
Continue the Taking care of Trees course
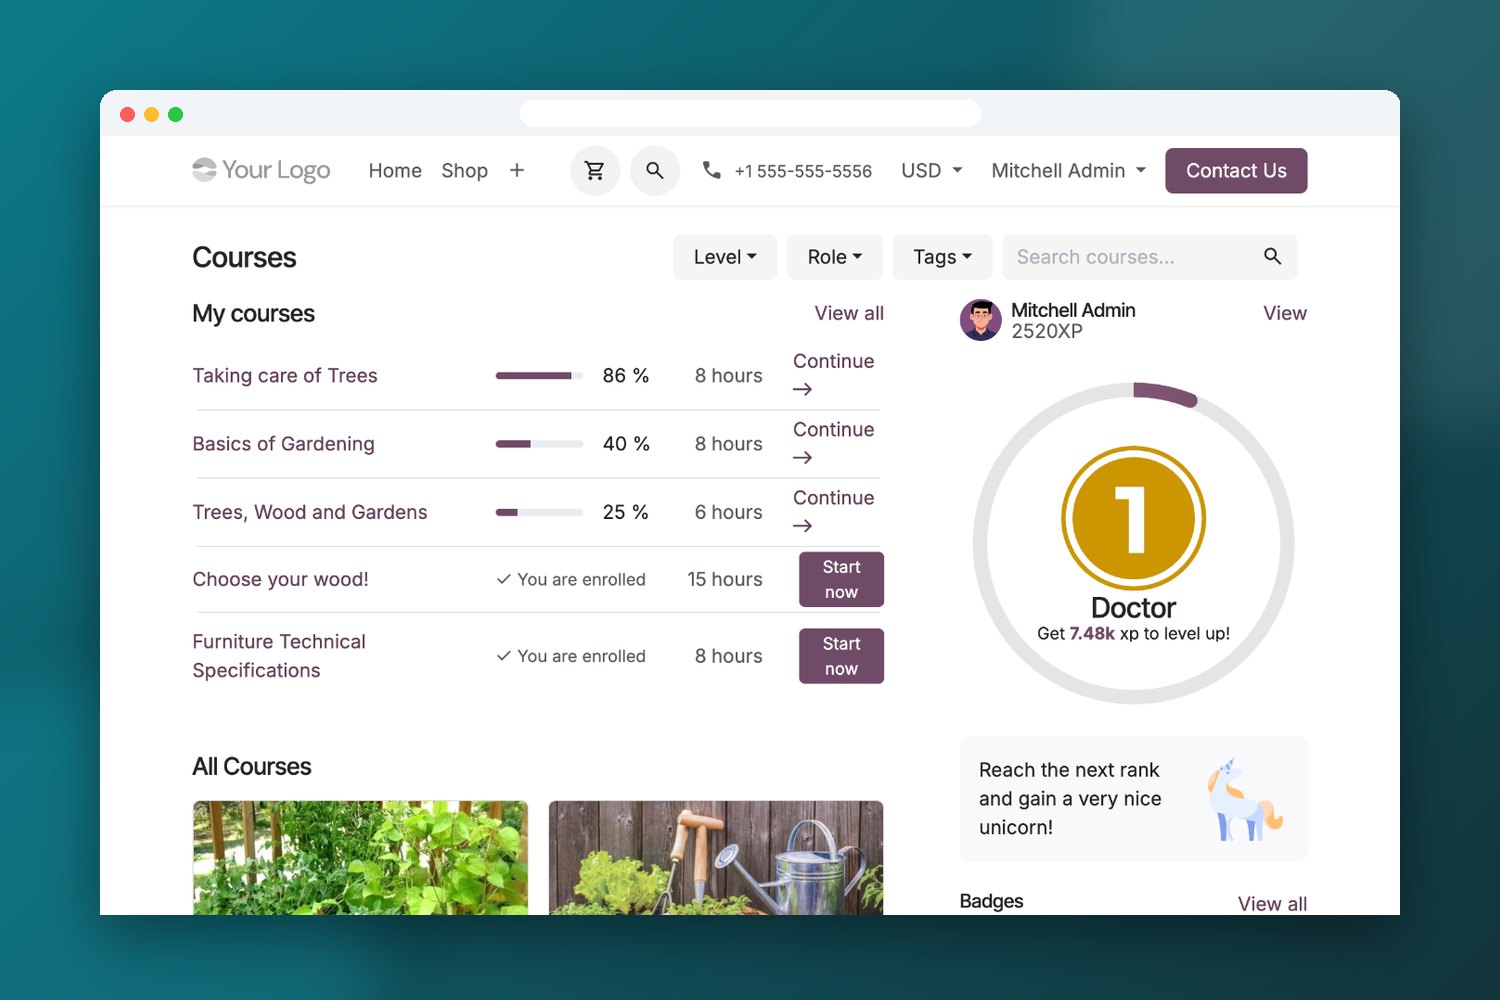(834, 375)
